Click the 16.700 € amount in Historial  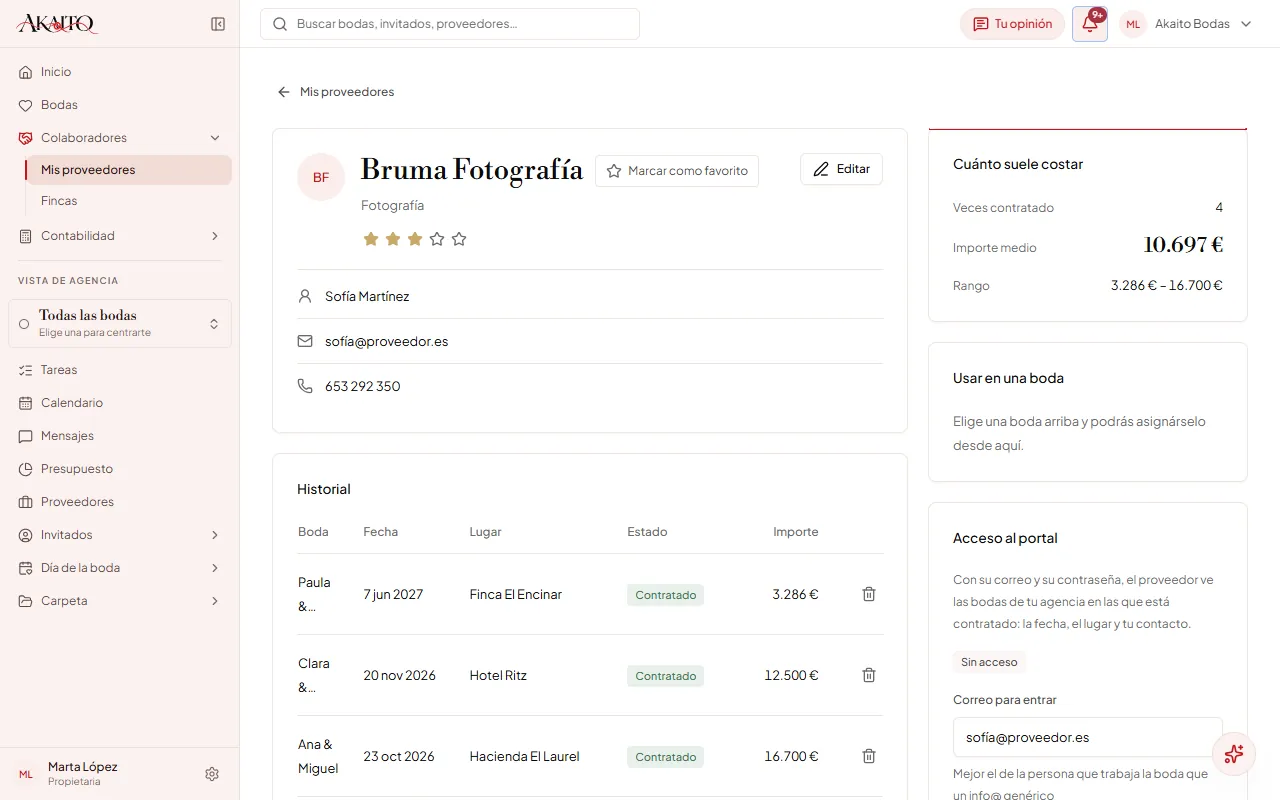click(x=791, y=756)
